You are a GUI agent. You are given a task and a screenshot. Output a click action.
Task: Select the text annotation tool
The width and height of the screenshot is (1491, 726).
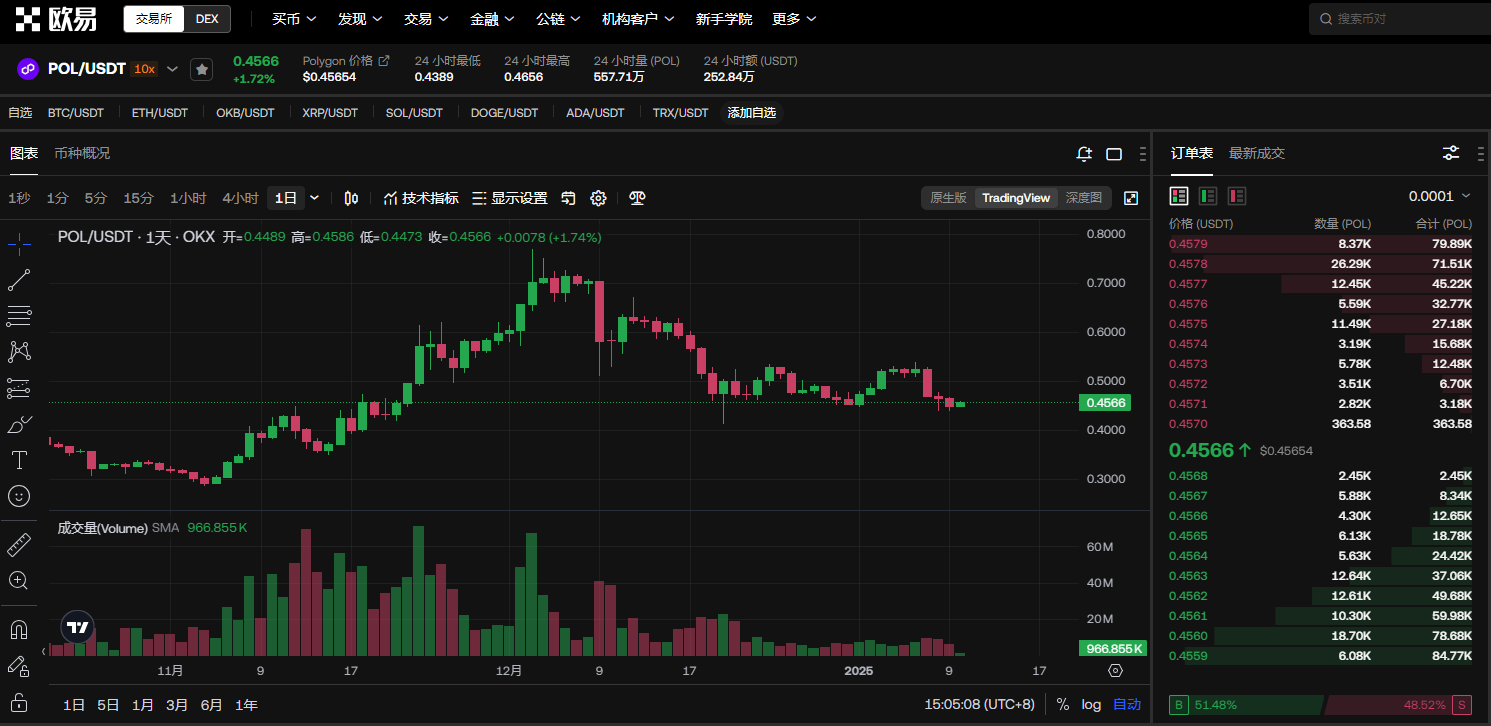[19, 460]
